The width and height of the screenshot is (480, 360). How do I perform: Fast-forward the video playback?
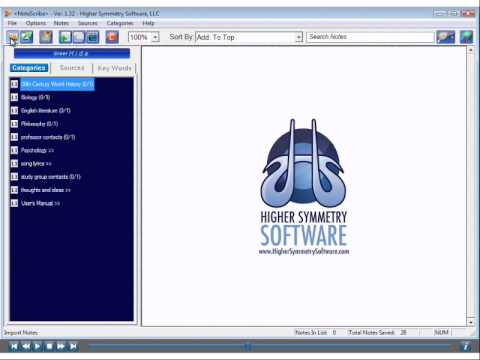pos(61,346)
